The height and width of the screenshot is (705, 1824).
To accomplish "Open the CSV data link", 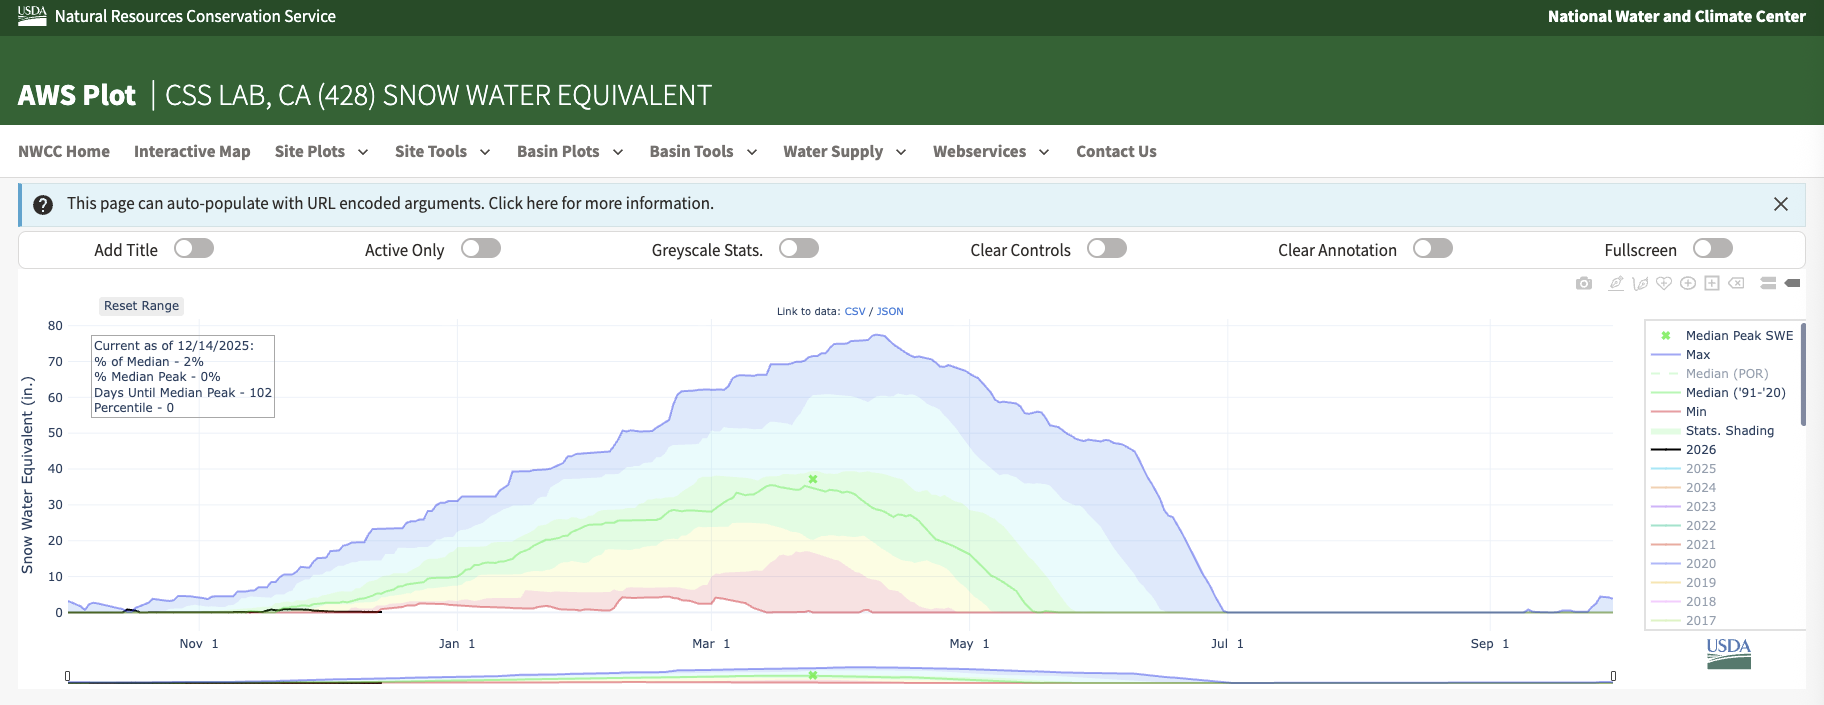I will 855,312.
